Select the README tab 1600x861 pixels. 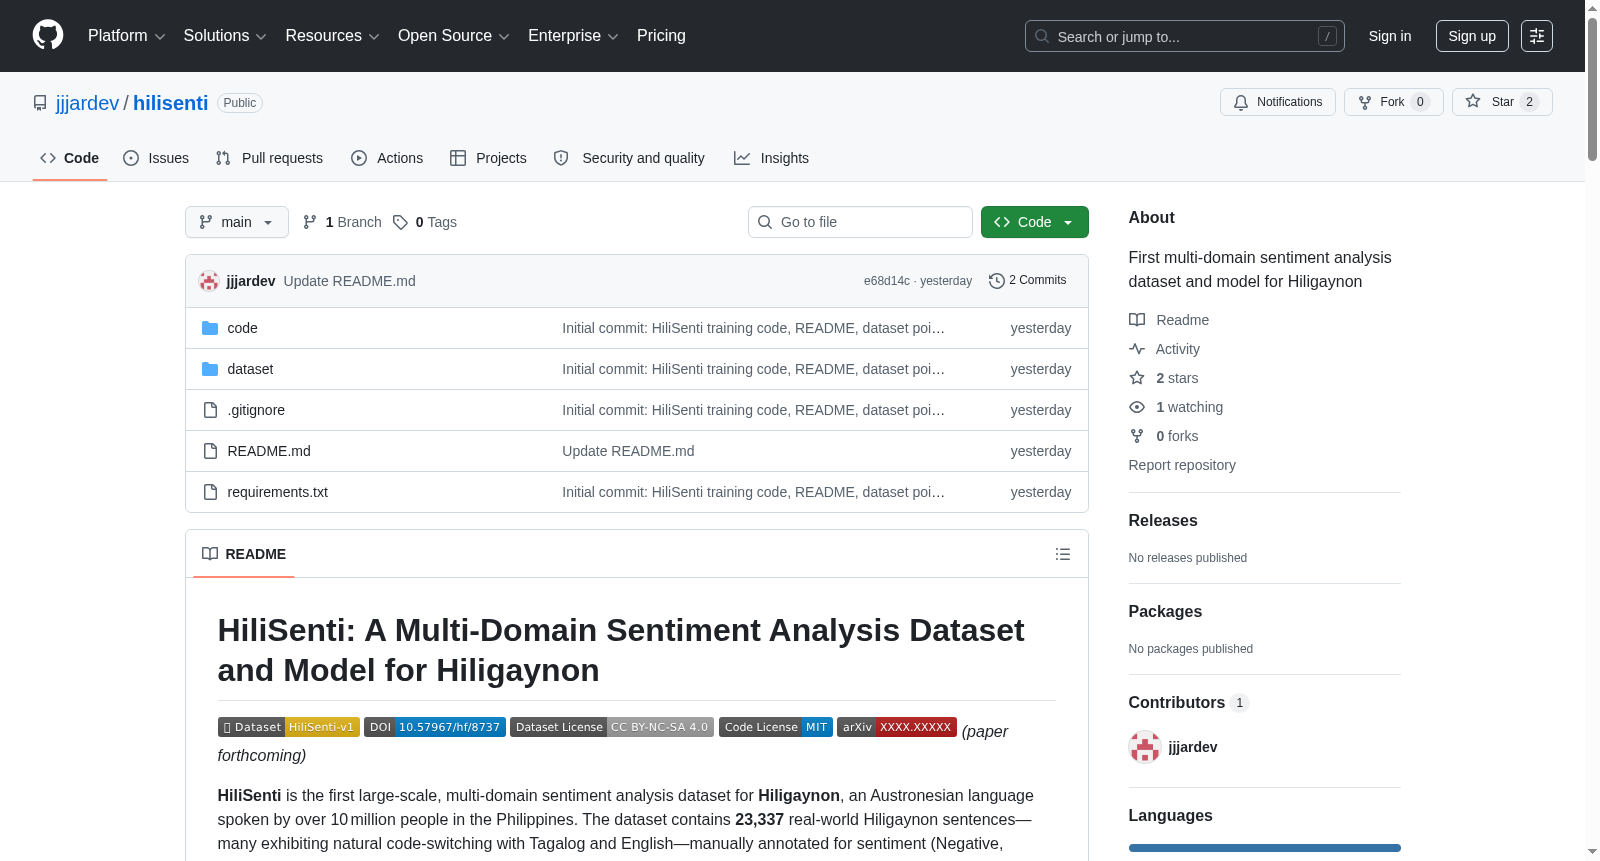click(x=244, y=554)
